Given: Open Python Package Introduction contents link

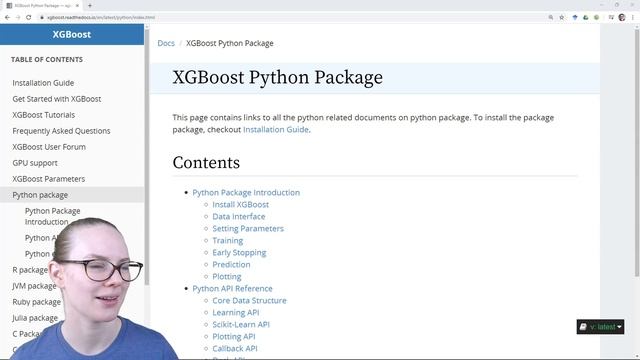Looking at the screenshot, I should (246, 193).
